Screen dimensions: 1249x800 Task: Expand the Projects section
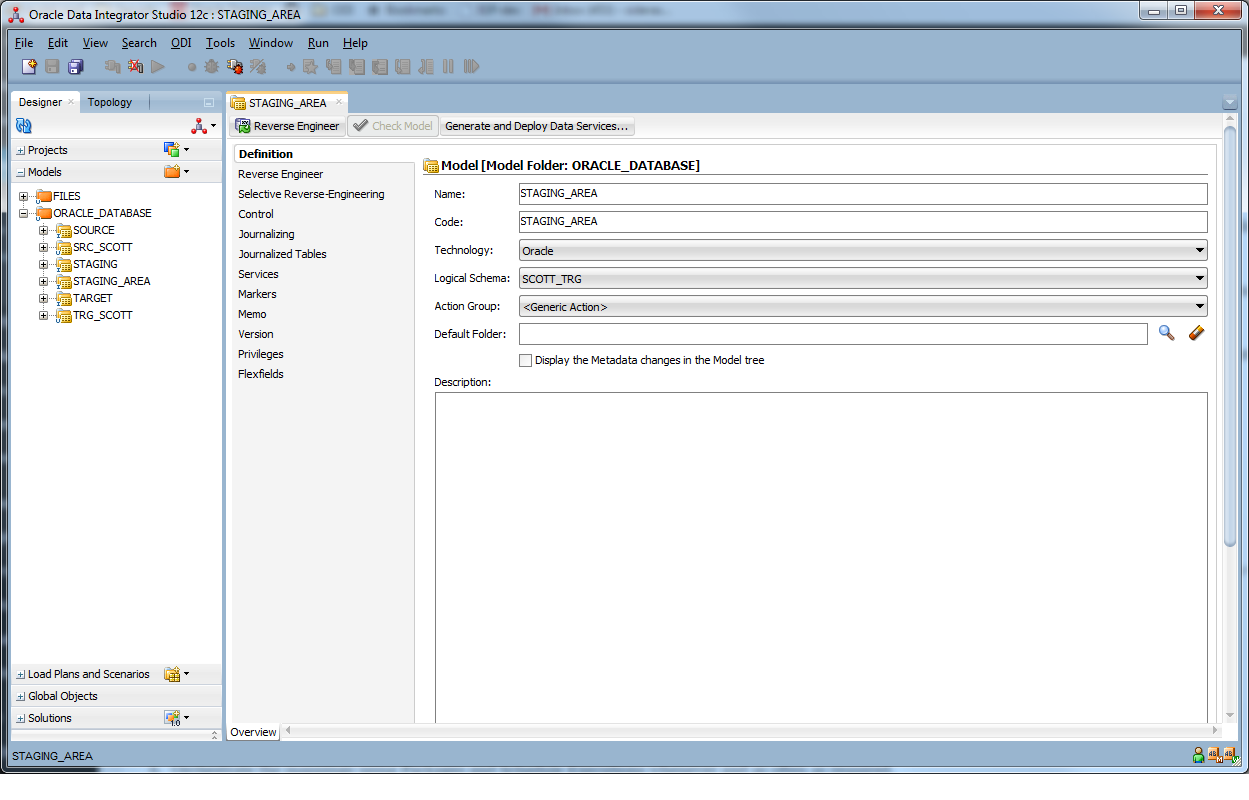point(21,150)
